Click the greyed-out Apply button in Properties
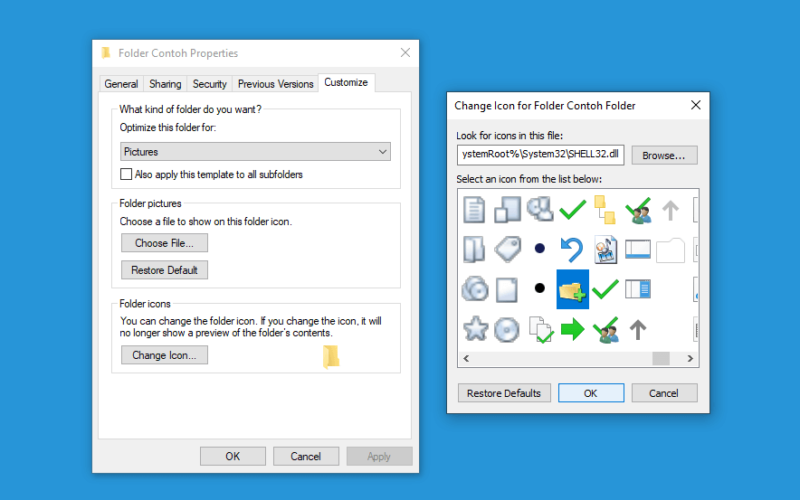800x500 pixels. (x=379, y=456)
